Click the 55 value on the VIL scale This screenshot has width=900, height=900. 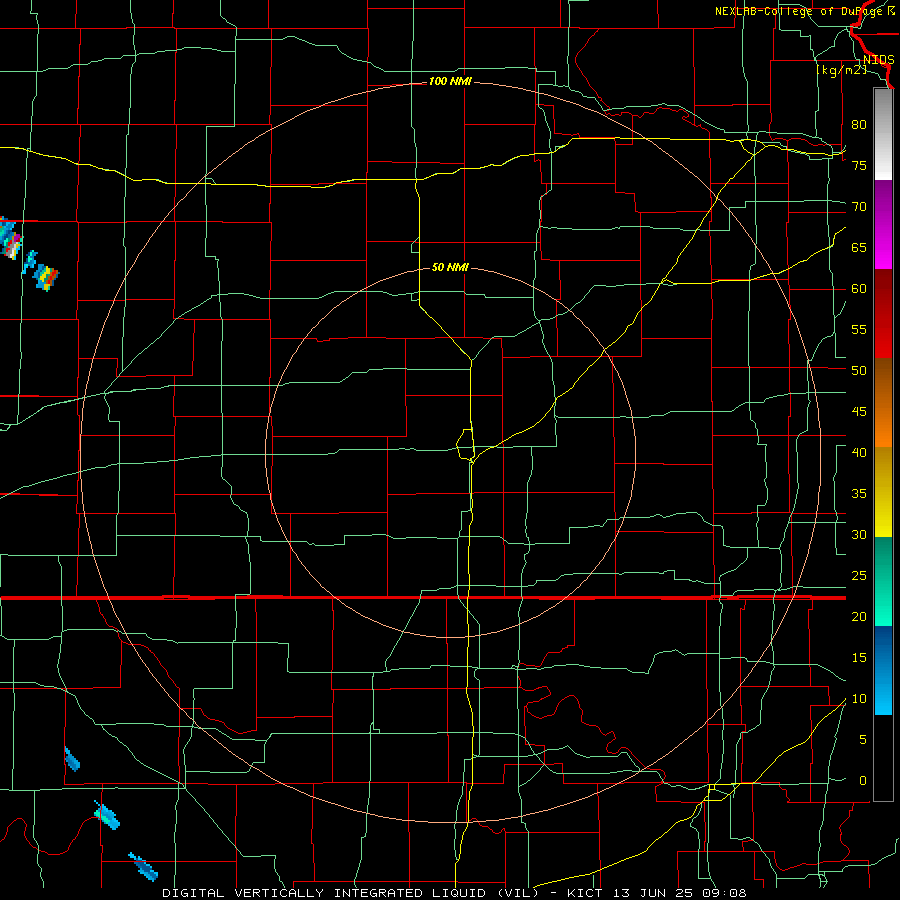point(859,329)
